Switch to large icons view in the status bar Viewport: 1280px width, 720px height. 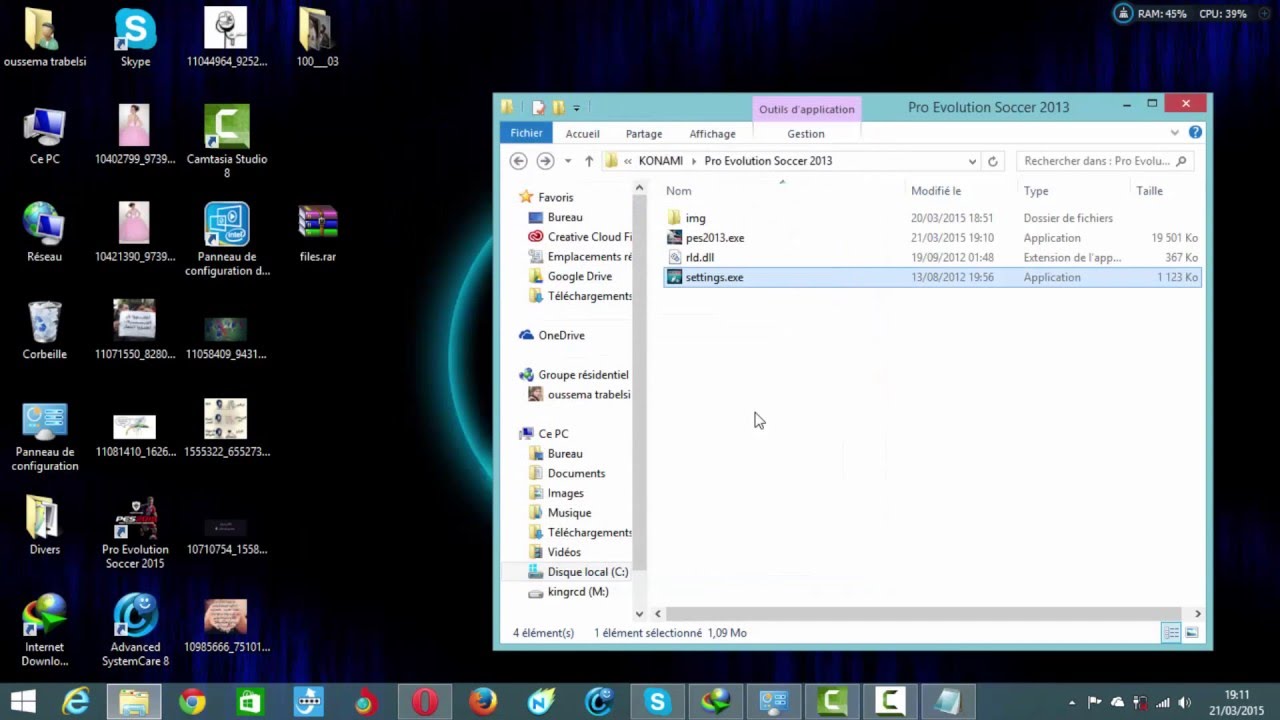click(1191, 633)
